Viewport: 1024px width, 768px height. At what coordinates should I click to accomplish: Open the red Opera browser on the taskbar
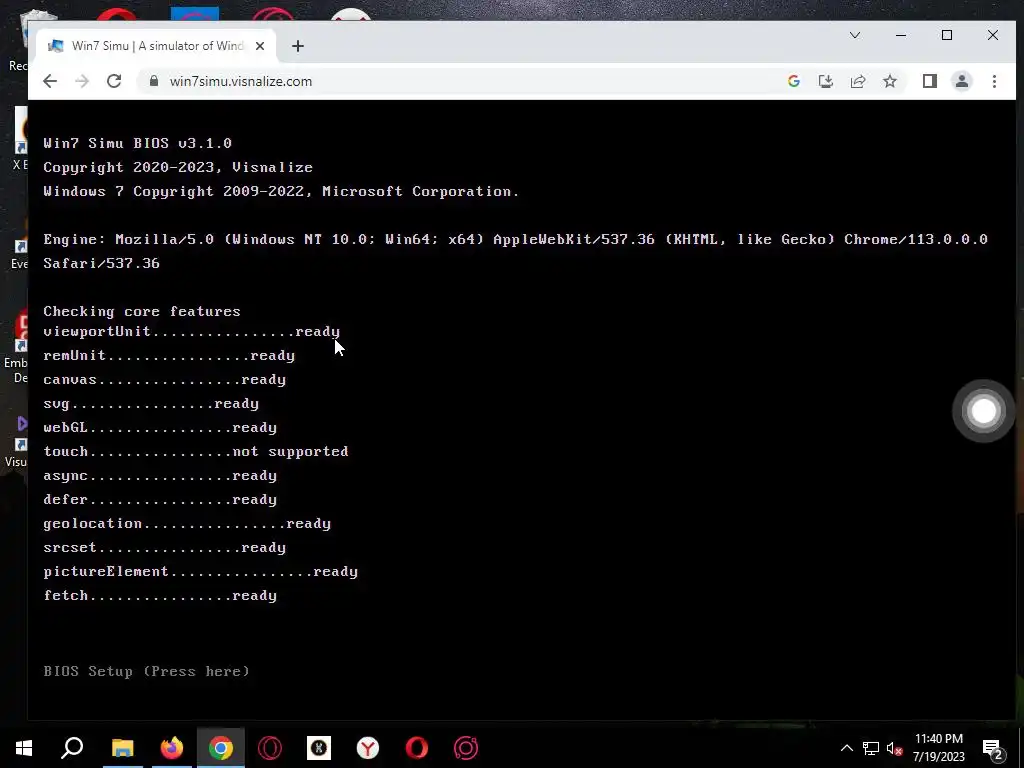coord(417,748)
